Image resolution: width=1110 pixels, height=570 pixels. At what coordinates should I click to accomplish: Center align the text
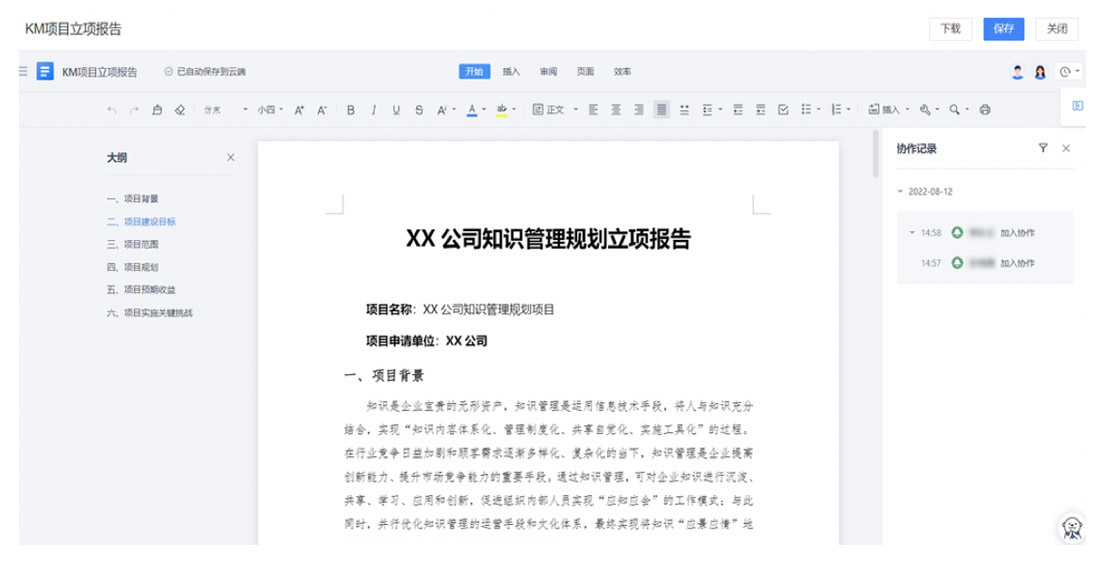(616, 110)
